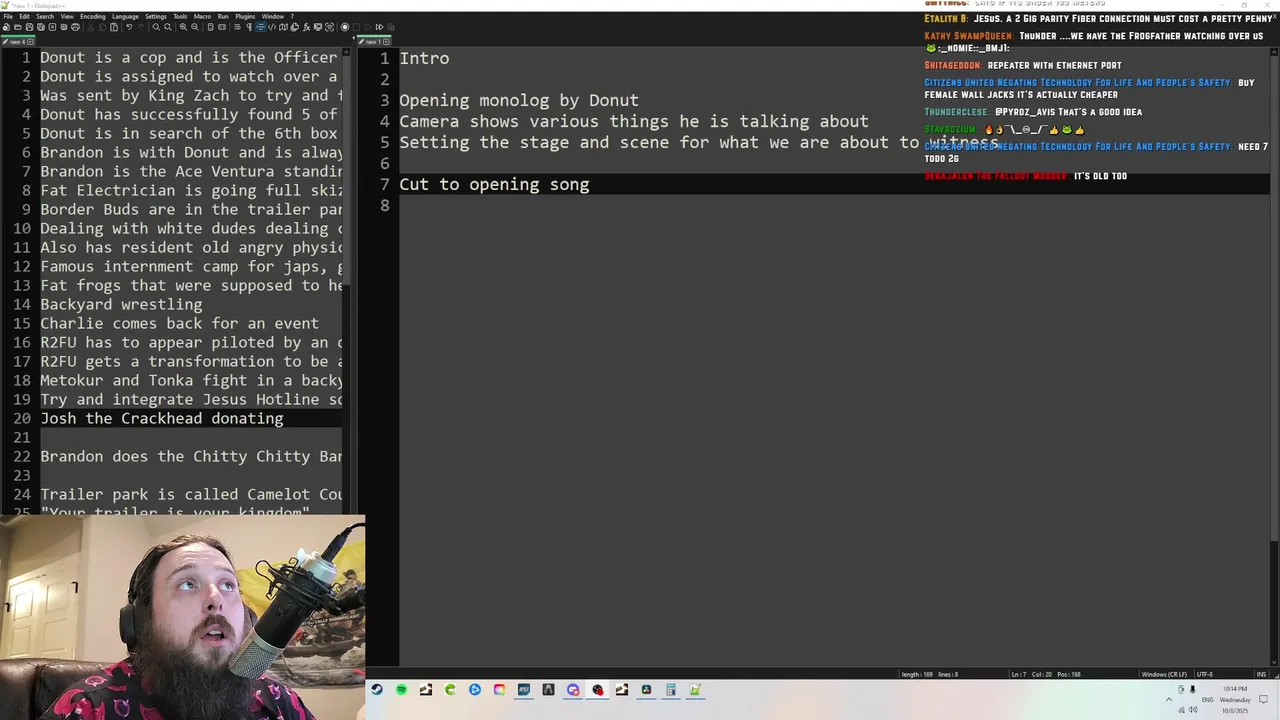Click the Close document toolbar icon
The height and width of the screenshot is (720, 1280).
click(52, 27)
